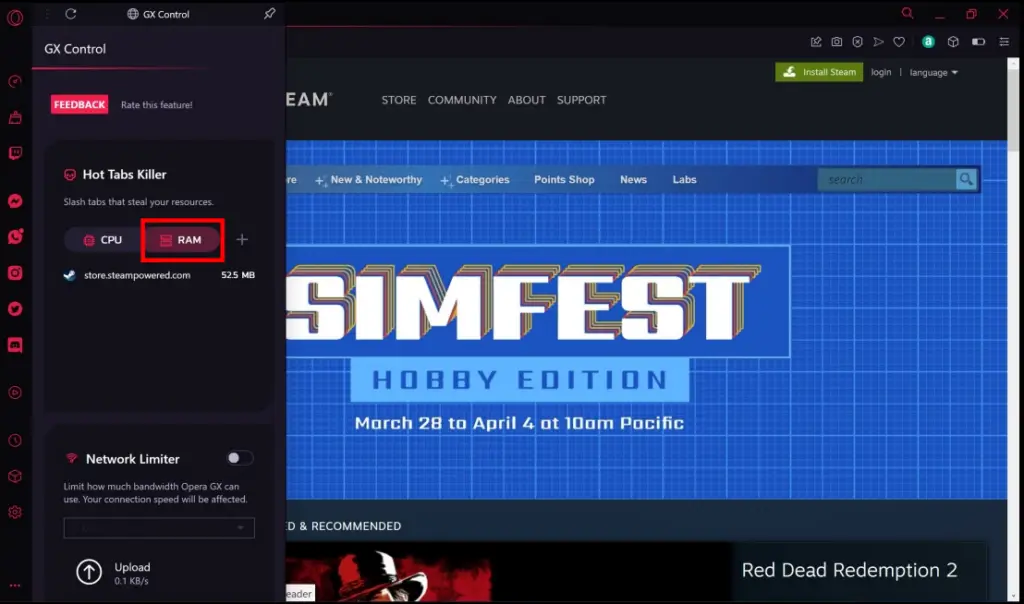
Task: Open the Steam language dropdown
Action: click(x=933, y=72)
